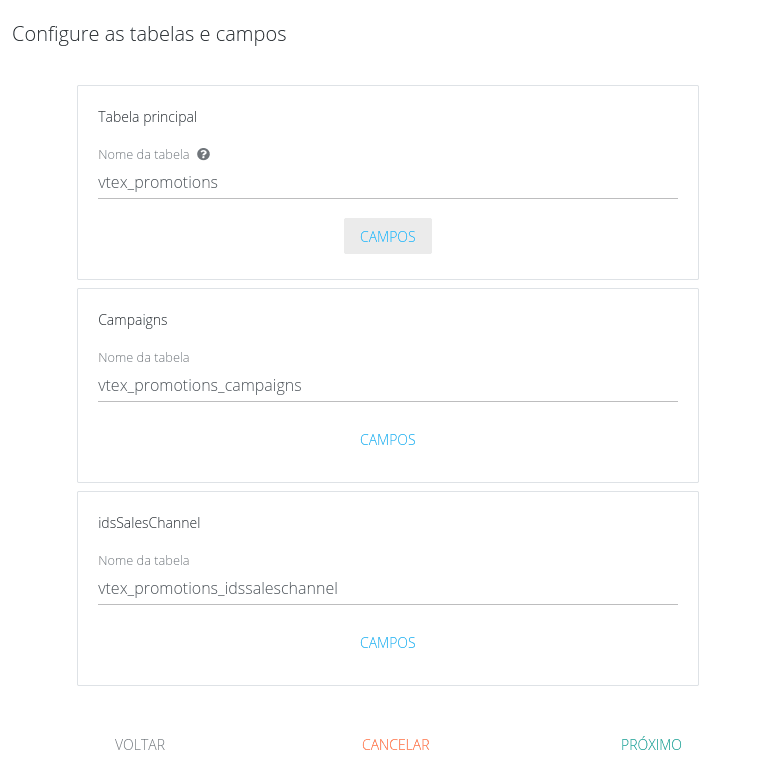This screenshot has height=762, width=780.
Task: Click the idsSalesChannel section heading
Action: point(149,523)
